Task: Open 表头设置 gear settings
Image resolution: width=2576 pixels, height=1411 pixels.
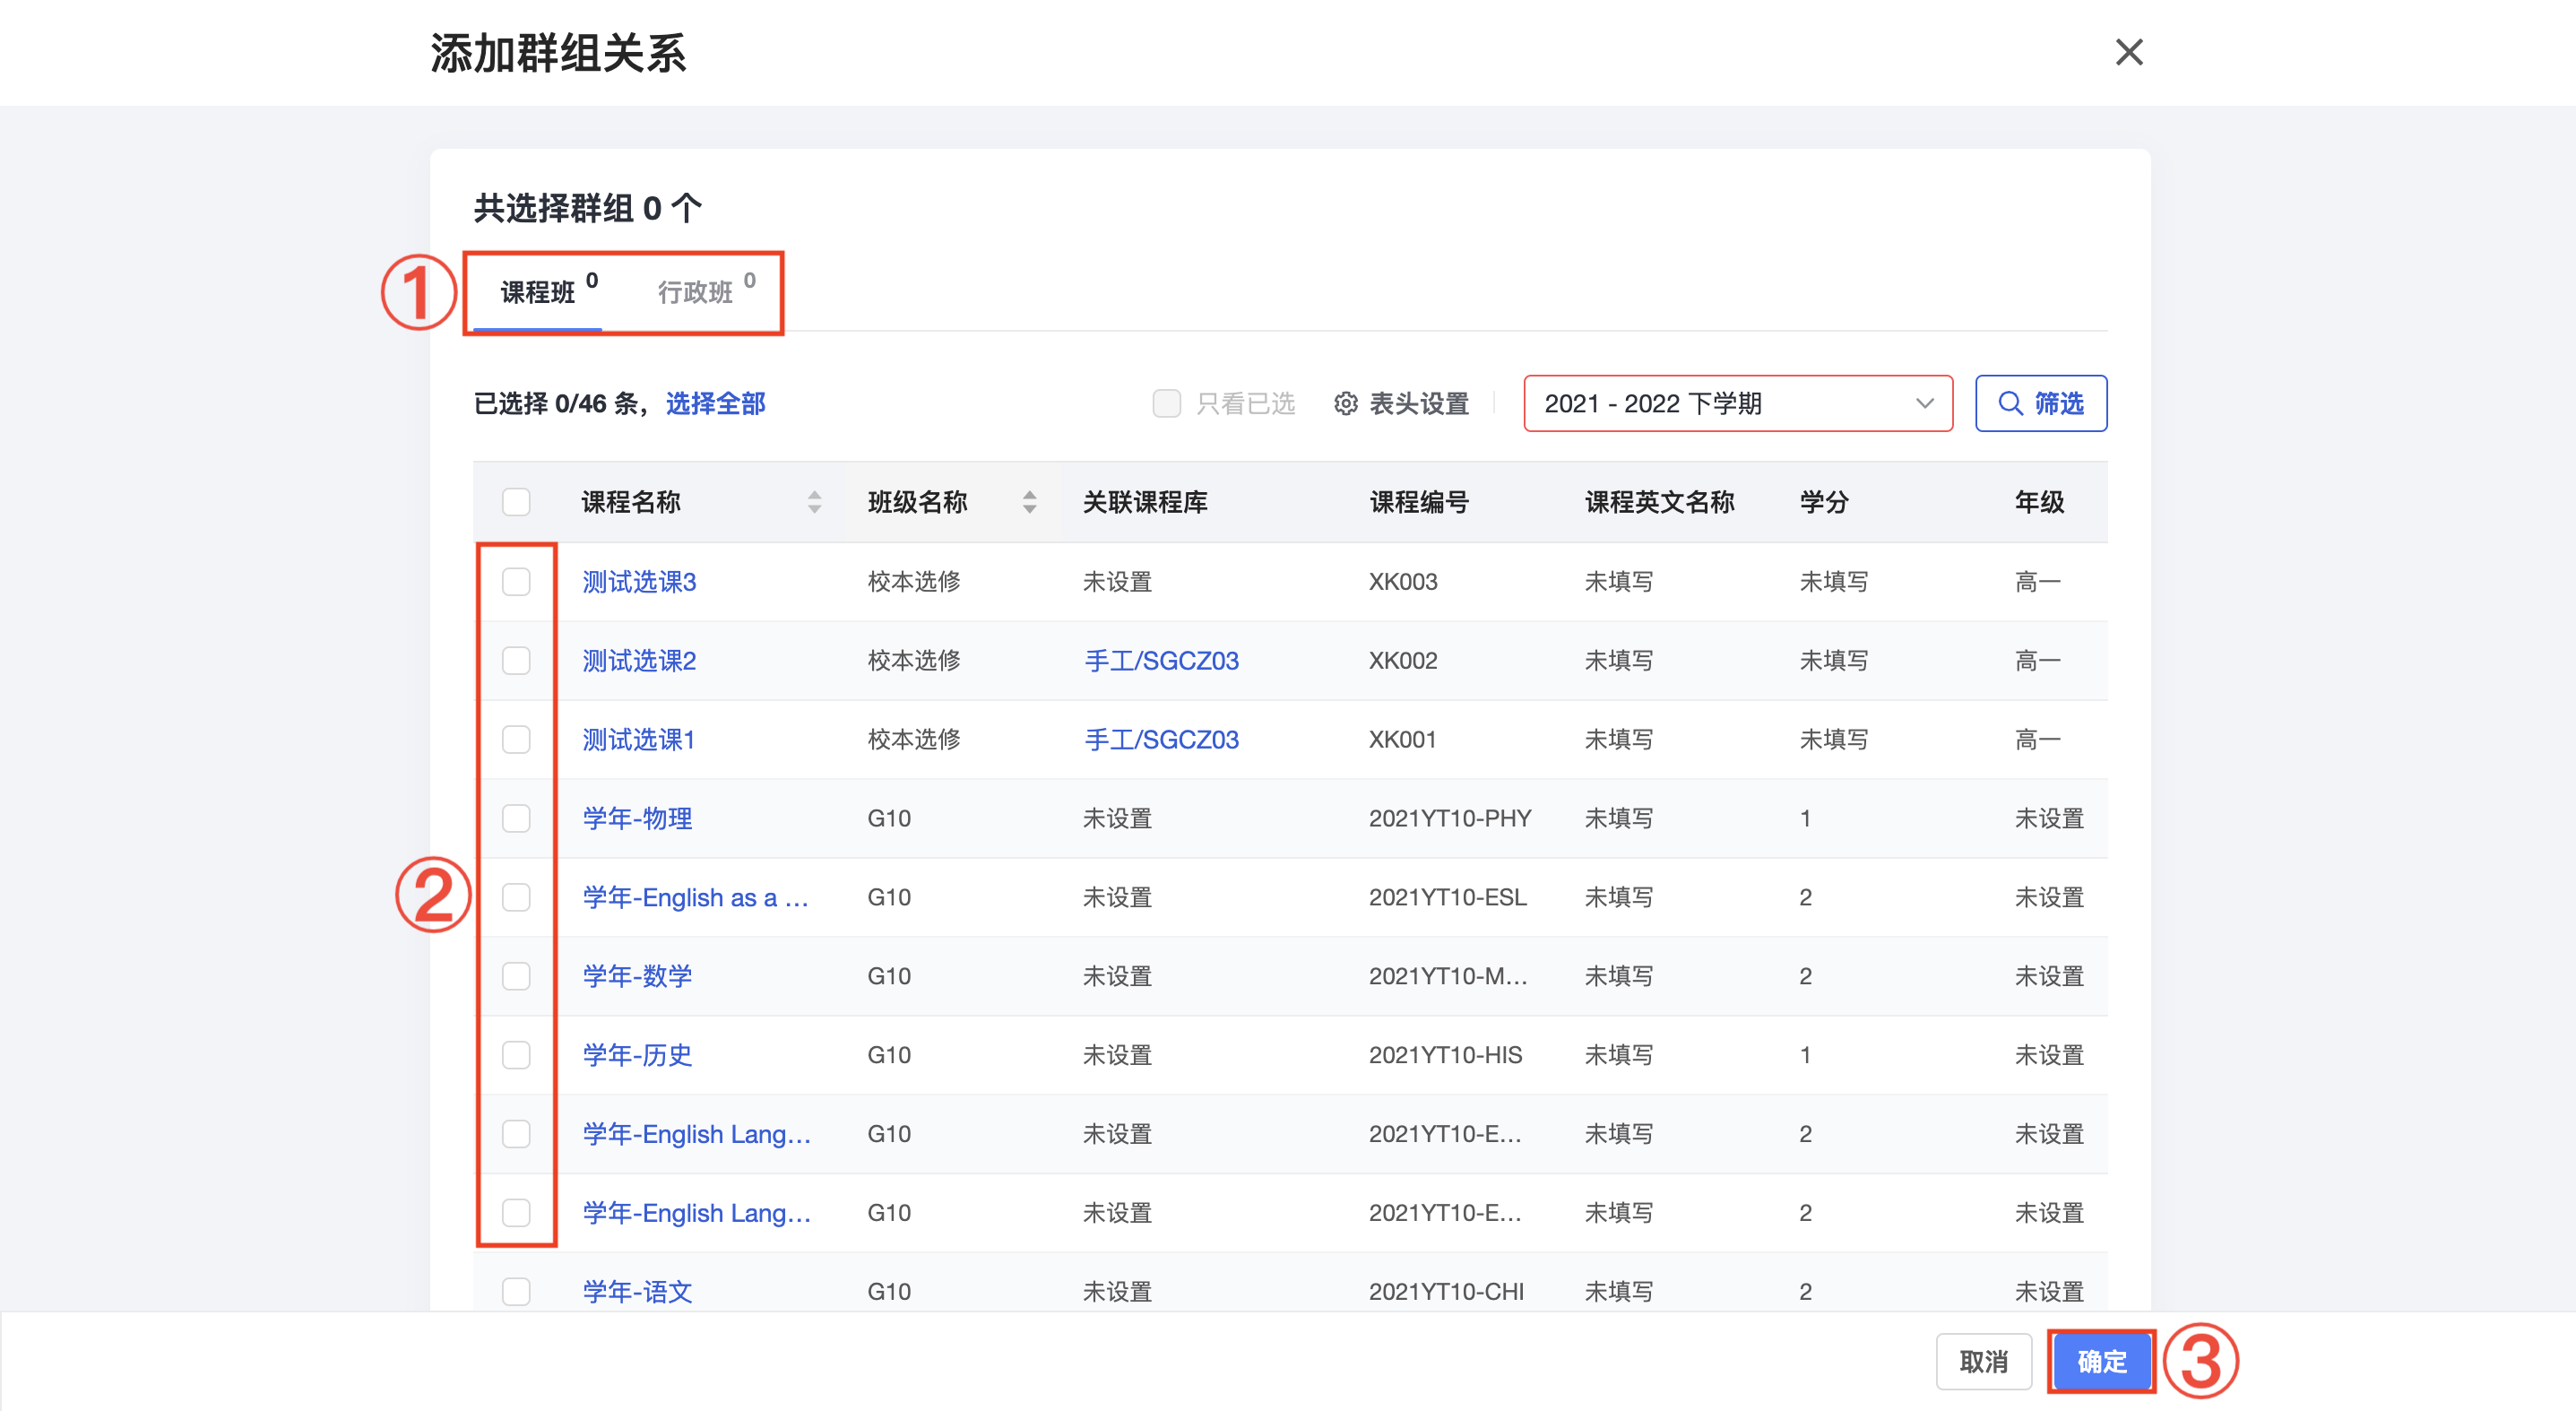Action: 1402,404
